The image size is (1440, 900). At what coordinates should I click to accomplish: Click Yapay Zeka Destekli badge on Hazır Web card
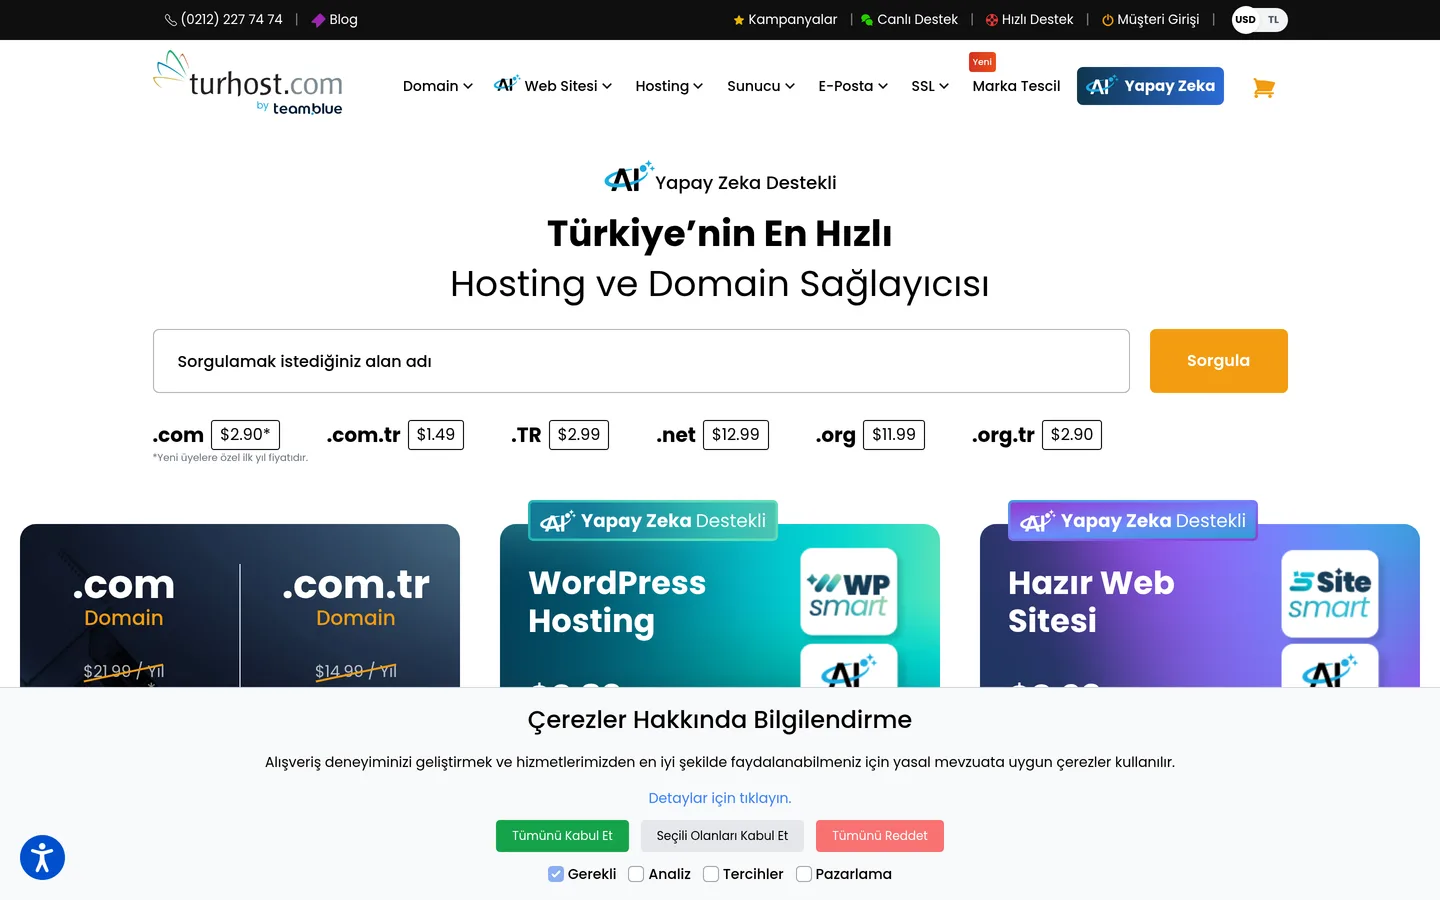1133,520
